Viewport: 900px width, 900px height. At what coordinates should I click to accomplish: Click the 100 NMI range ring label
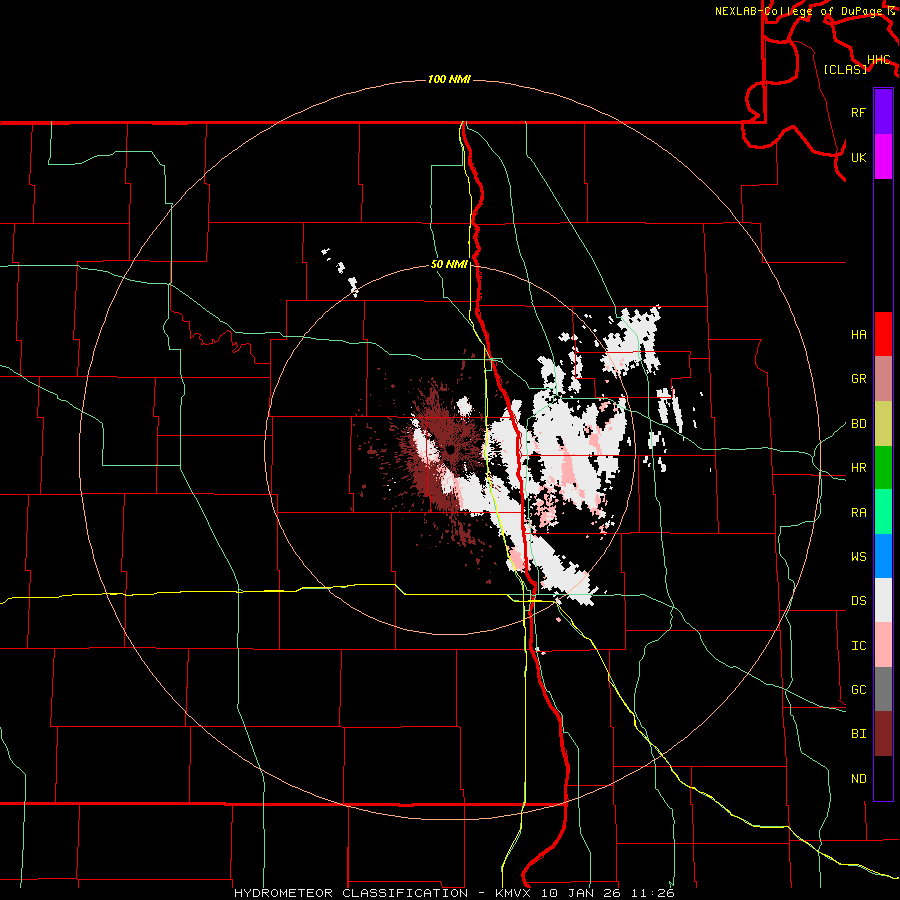(x=449, y=79)
